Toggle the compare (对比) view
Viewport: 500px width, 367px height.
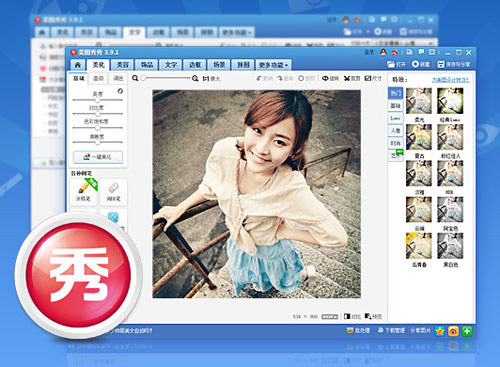point(352,316)
